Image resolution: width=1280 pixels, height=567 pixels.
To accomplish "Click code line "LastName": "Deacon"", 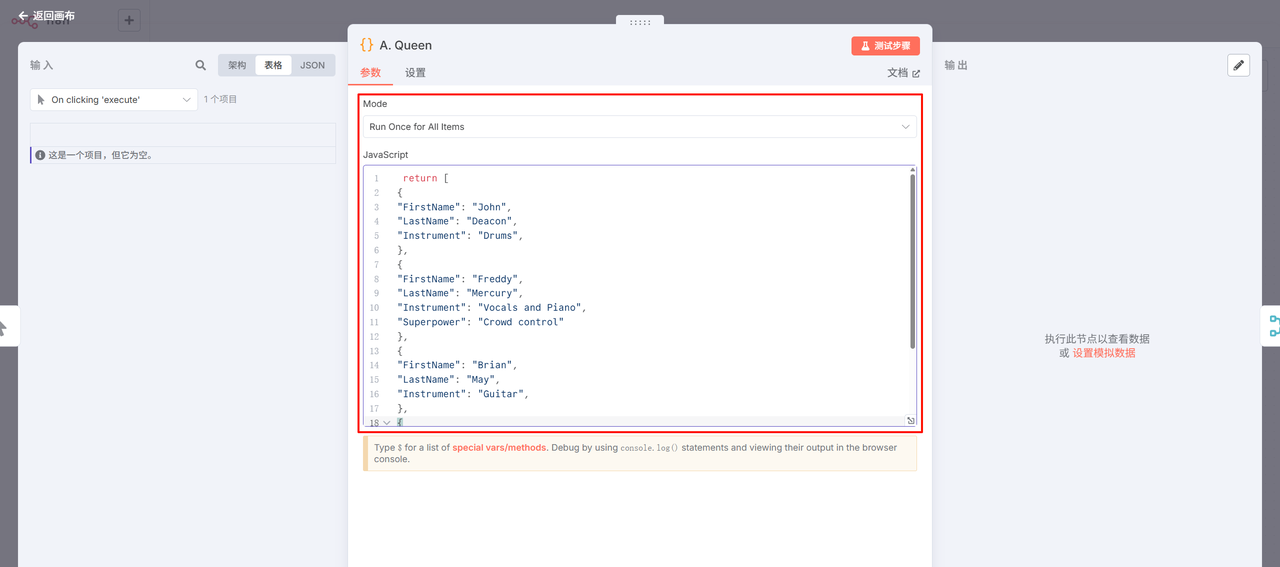I will click(457, 221).
